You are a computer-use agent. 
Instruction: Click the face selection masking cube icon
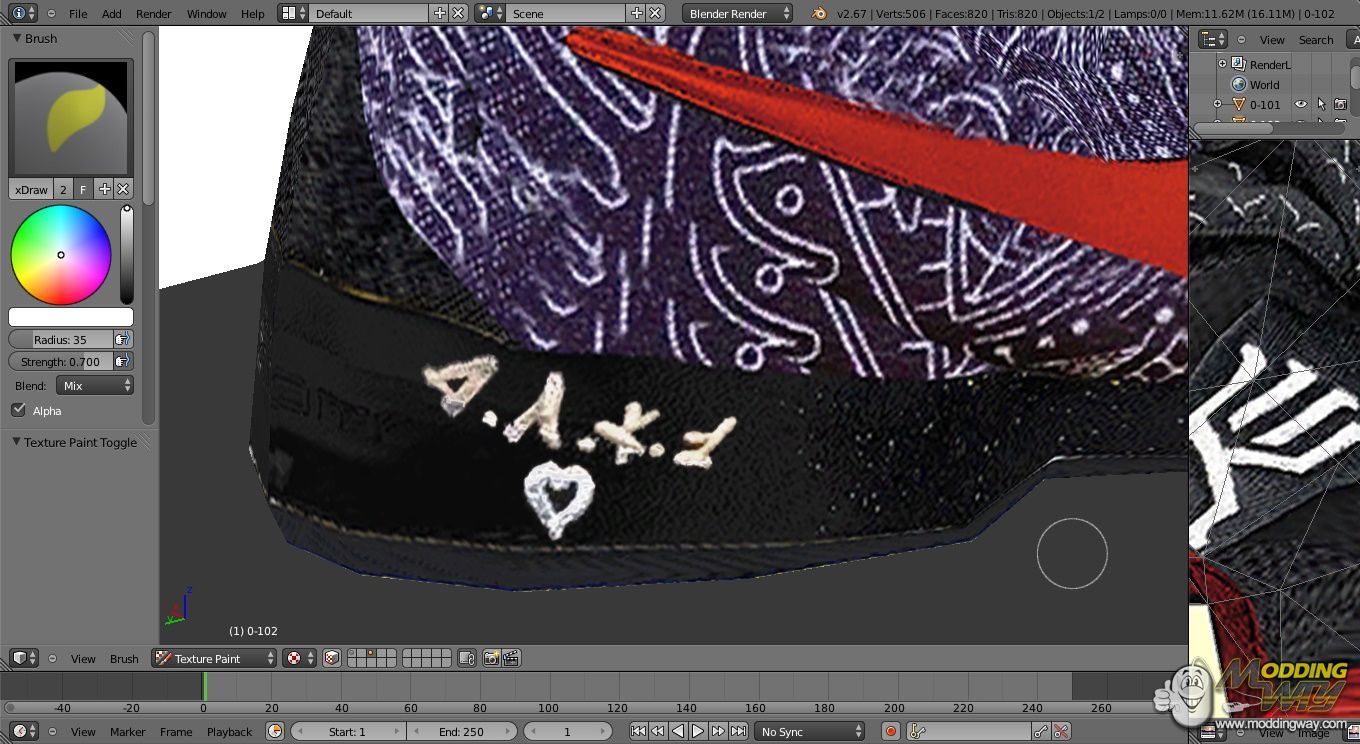point(332,658)
